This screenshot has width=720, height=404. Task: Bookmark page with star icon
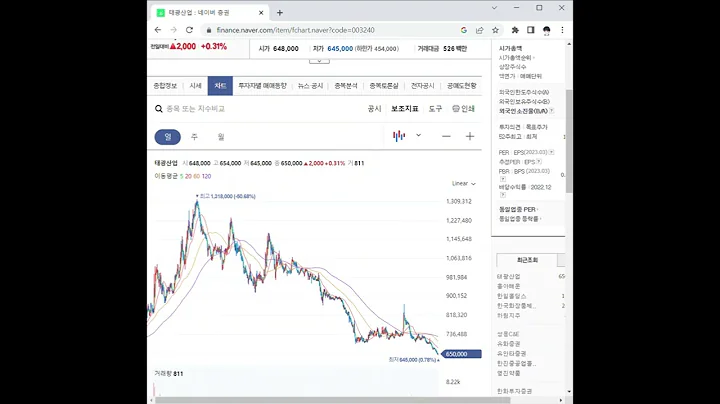(495, 30)
